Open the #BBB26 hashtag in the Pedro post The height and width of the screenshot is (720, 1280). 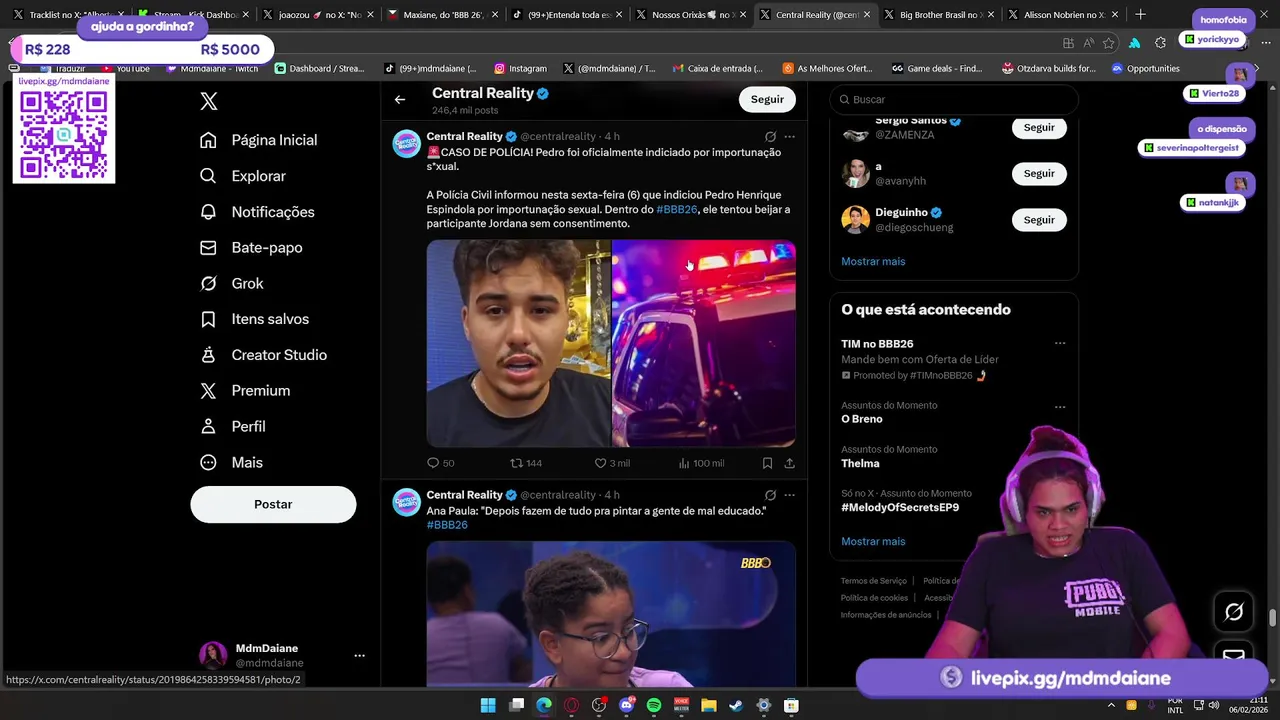[677, 209]
